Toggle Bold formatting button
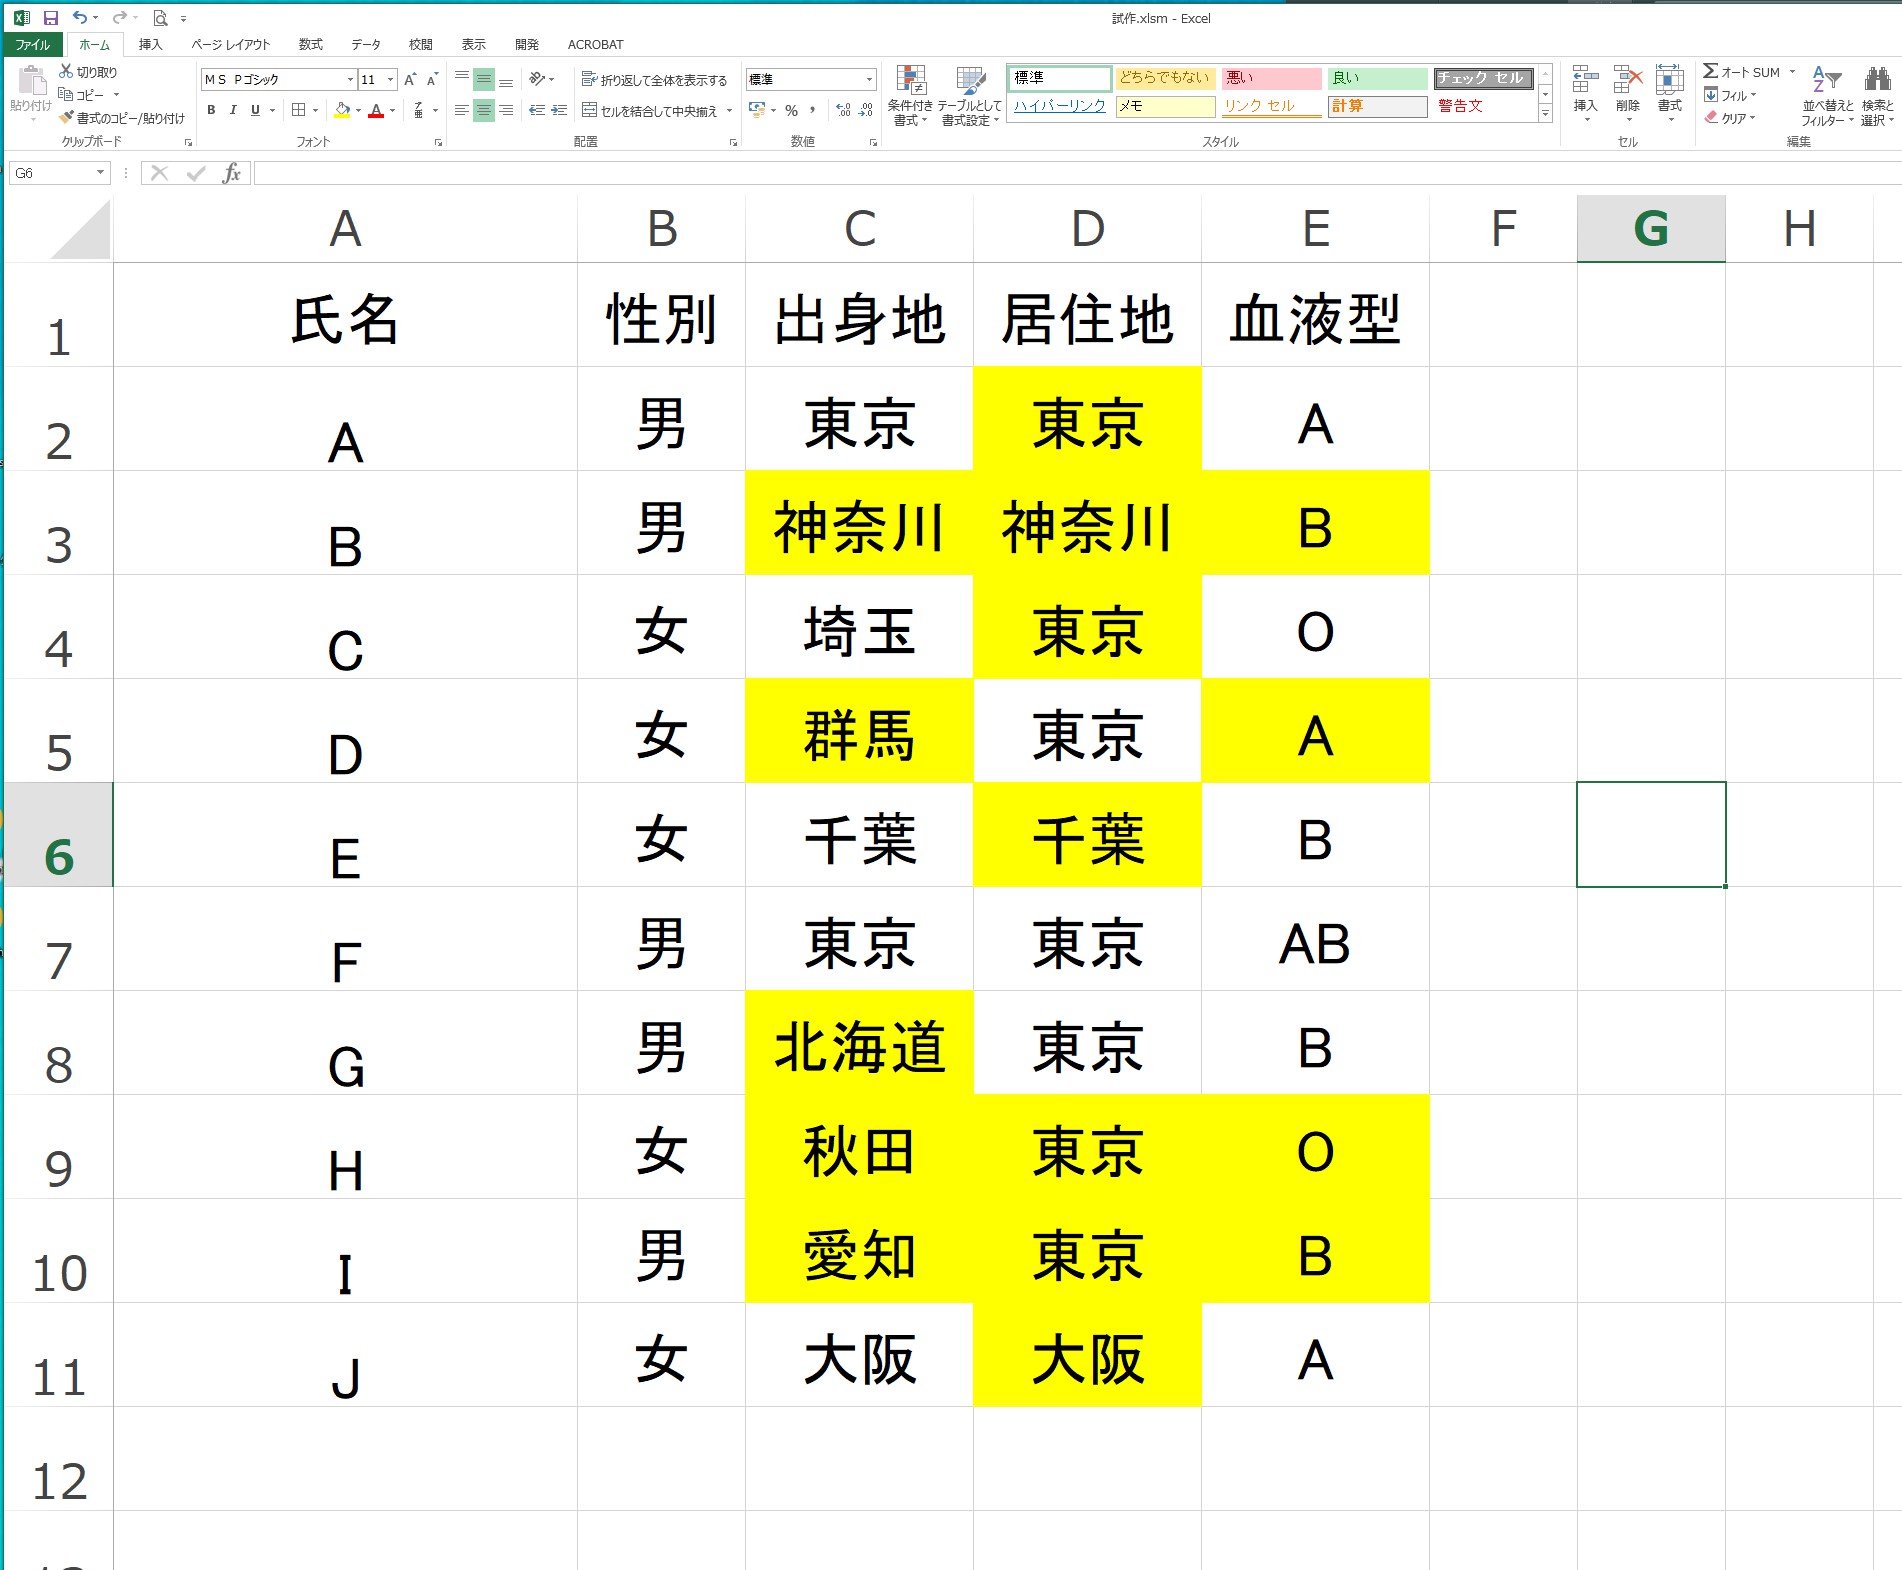 (211, 110)
